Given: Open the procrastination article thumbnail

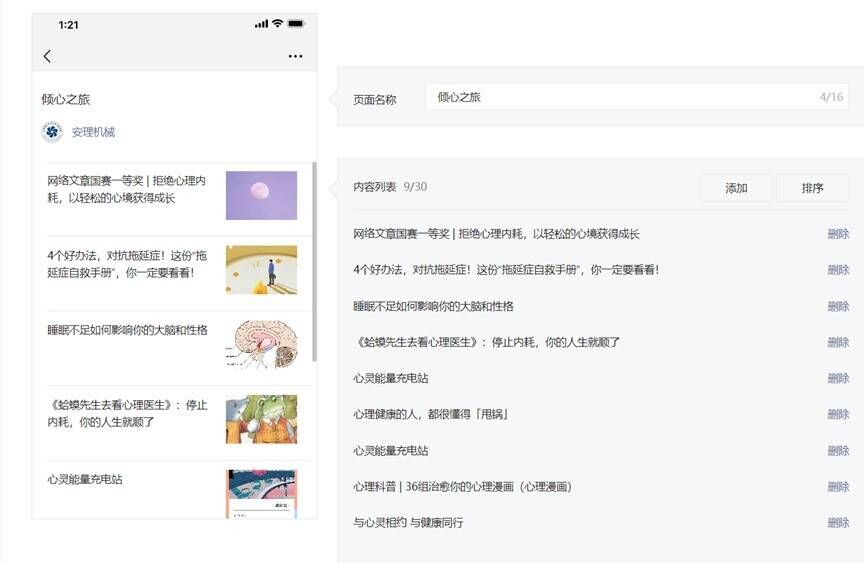Looking at the screenshot, I should pyautogui.click(x=261, y=270).
